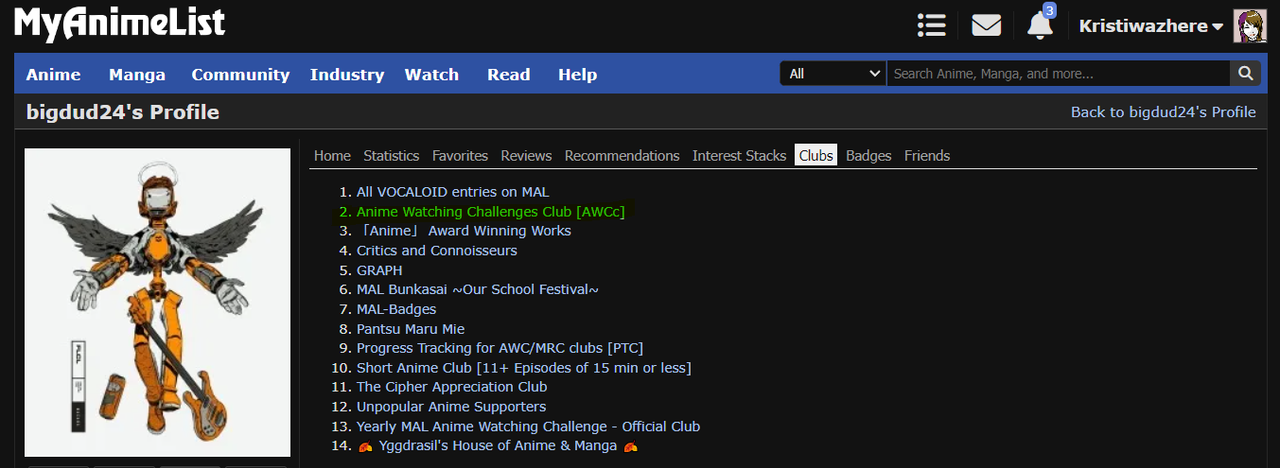The image size is (1280, 468).
Task: Open Unpopular Anime Supporters club
Action: (451, 406)
